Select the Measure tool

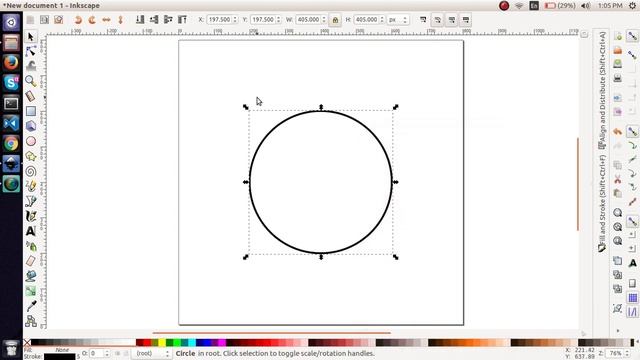point(31,96)
